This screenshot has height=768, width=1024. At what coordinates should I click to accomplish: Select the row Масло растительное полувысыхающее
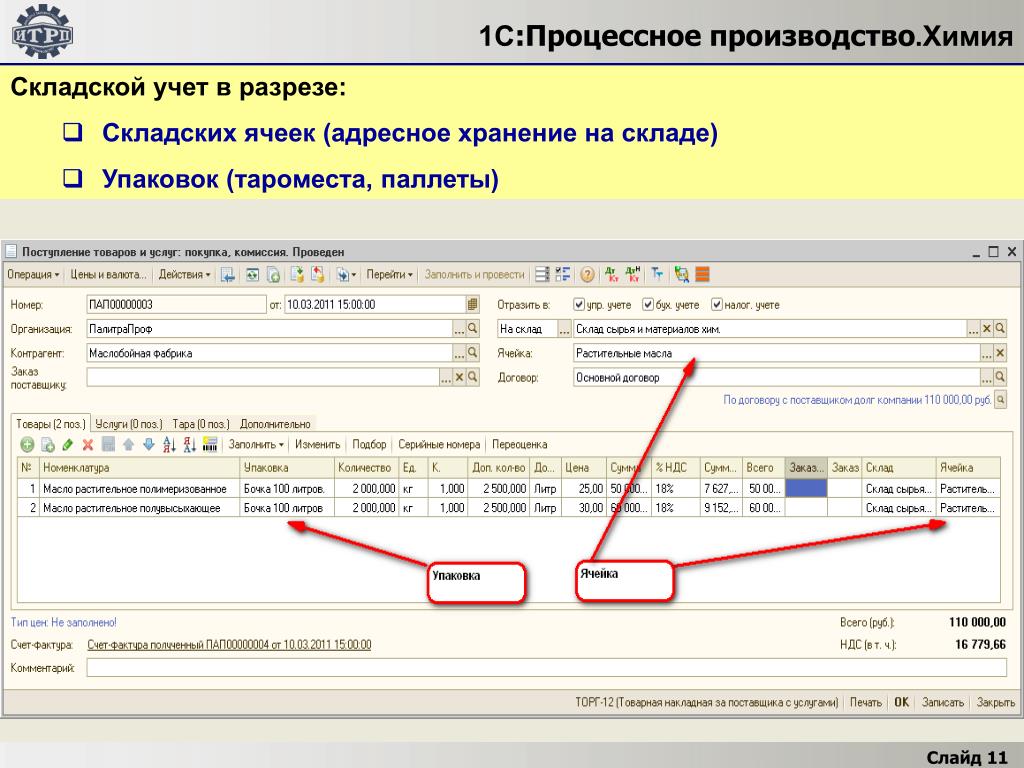(508, 507)
